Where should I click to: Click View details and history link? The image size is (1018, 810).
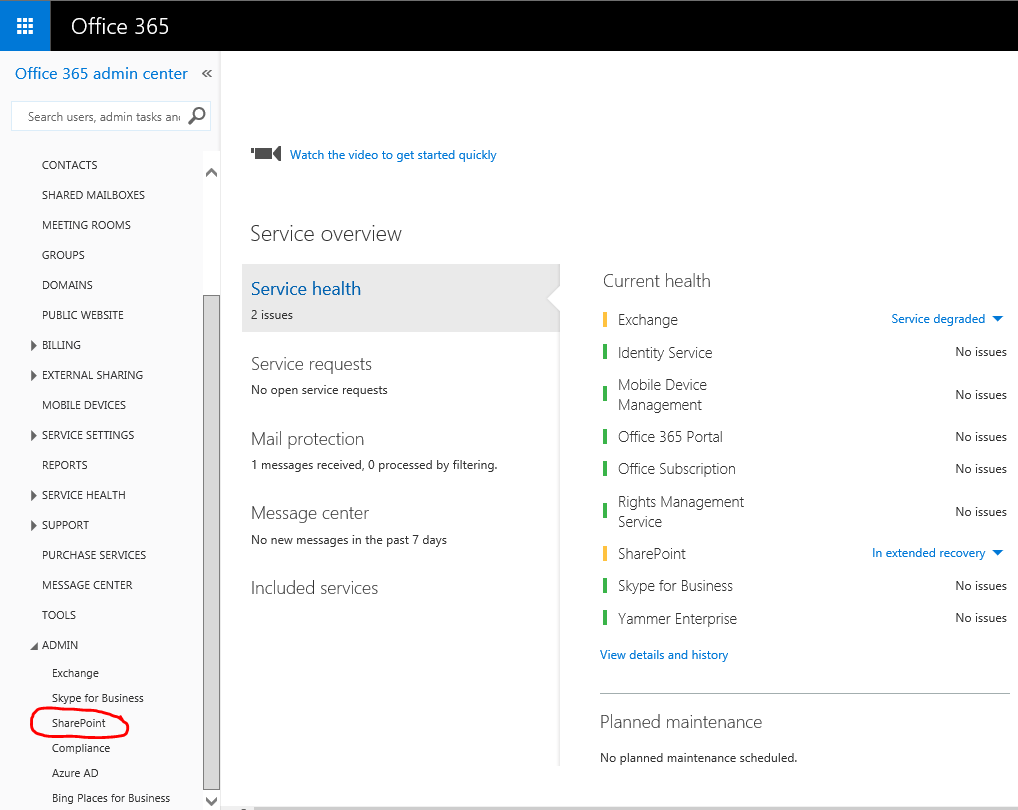(x=664, y=655)
